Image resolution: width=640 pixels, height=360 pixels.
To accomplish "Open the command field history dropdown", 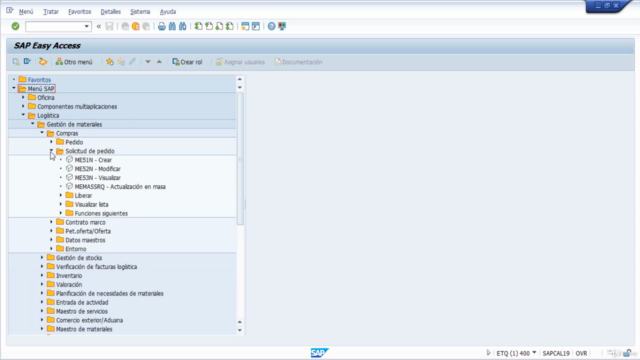I will click(x=87, y=27).
